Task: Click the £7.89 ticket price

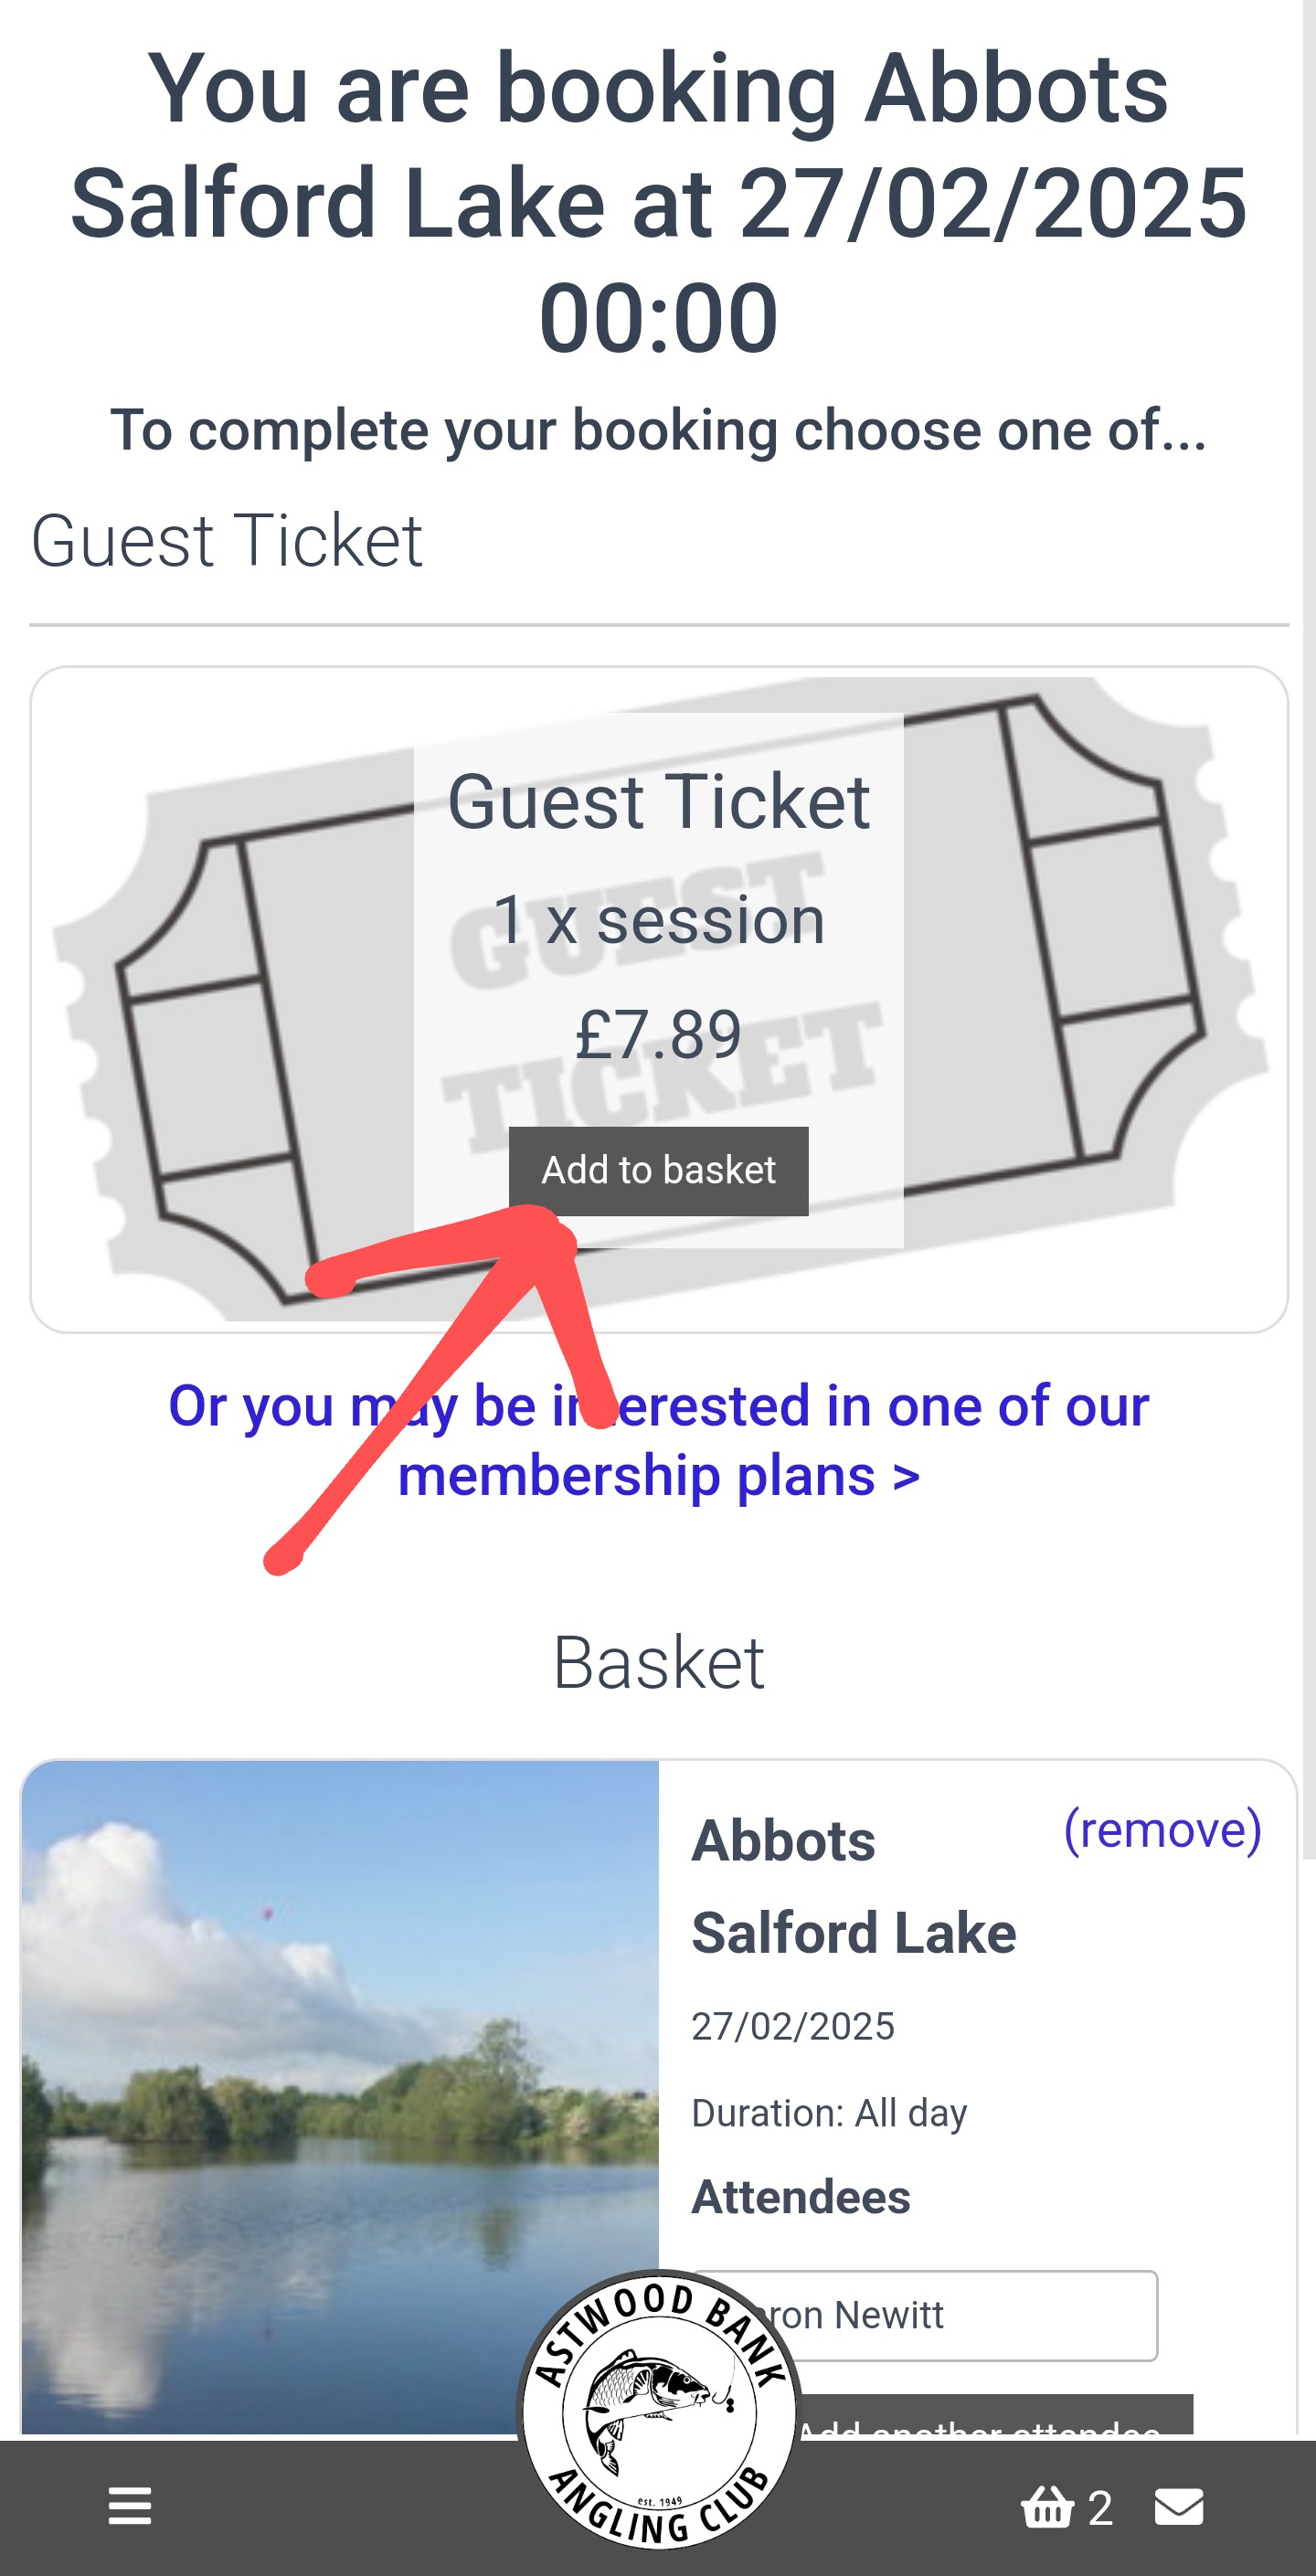Action: [658, 1034]
